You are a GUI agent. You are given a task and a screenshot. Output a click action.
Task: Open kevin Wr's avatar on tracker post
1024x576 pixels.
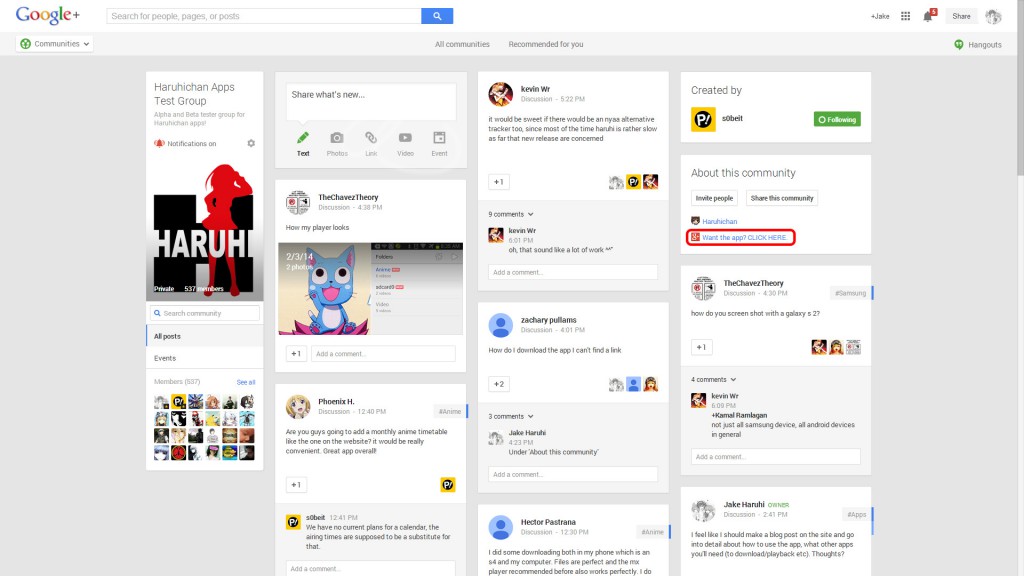500,94
